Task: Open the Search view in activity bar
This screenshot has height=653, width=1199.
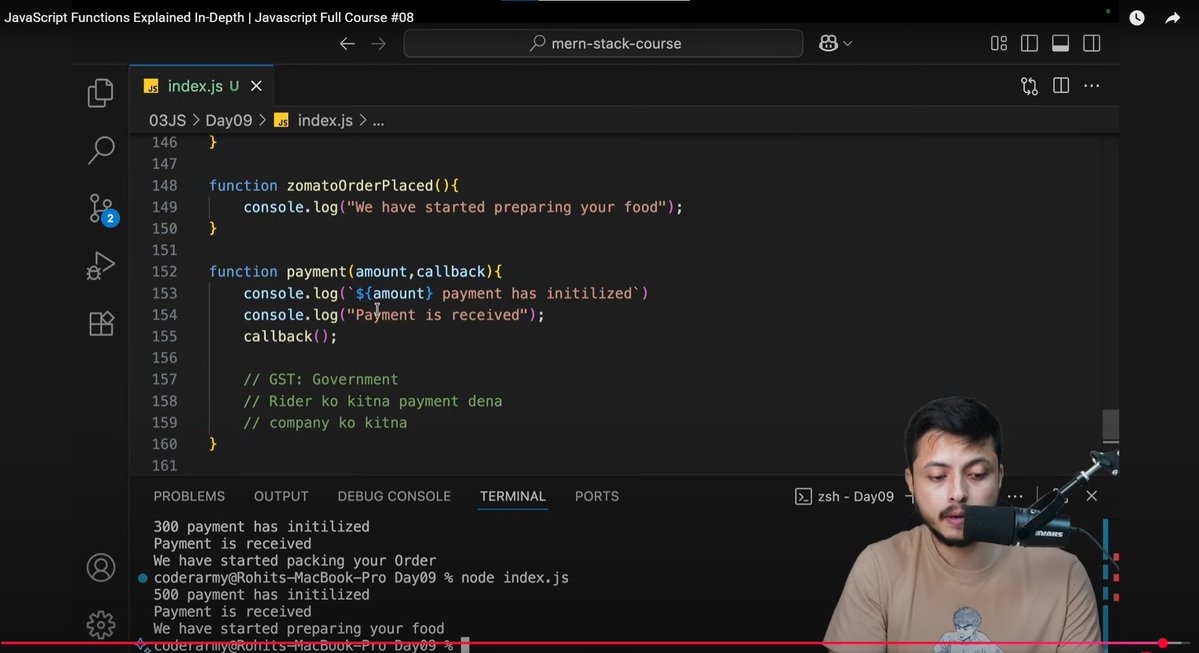Action: (x=101, y=149)
